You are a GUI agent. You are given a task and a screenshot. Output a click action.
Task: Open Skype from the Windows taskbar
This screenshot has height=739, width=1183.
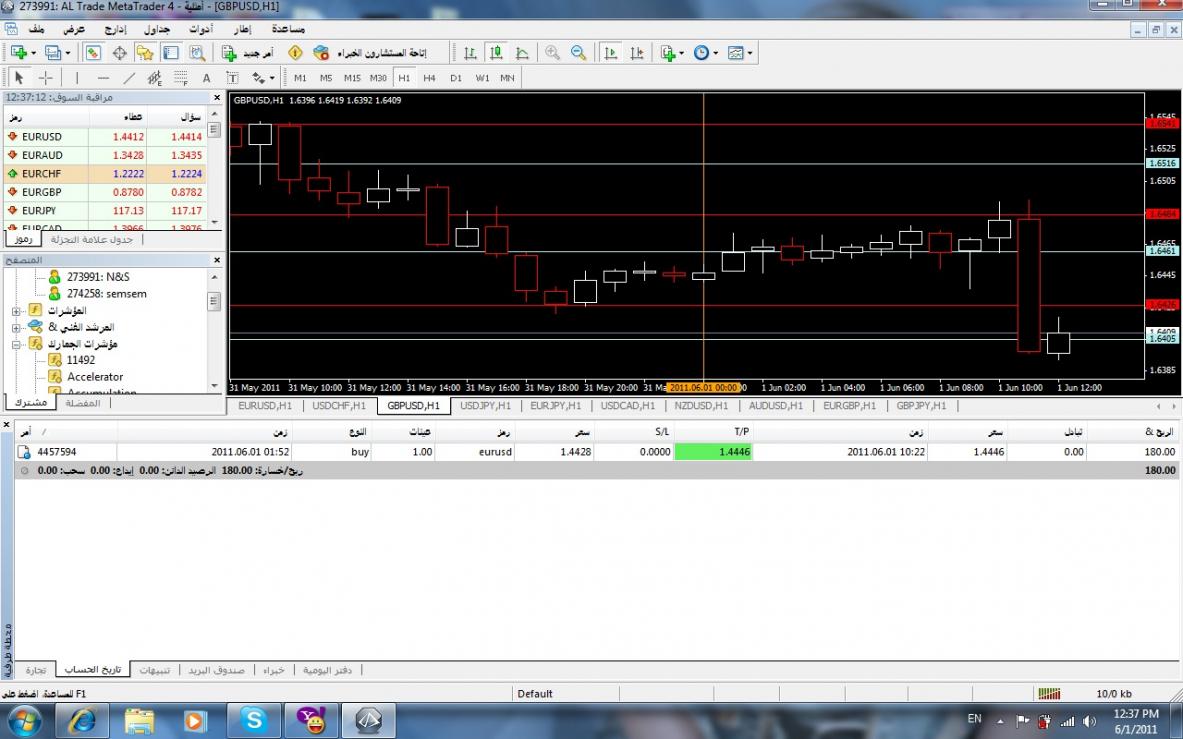(x=253, y=719)
